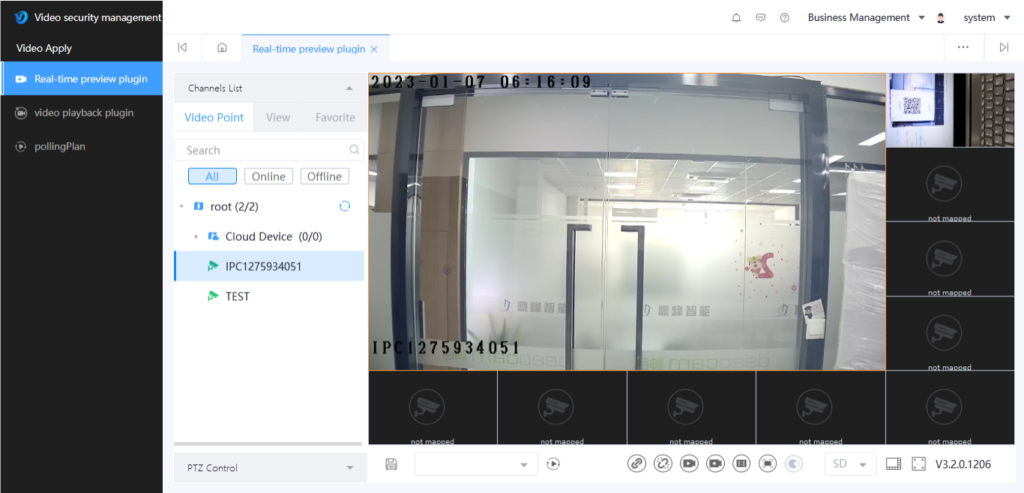The height and width of the screenshot is (493, 1024).
Task: Expand the Cloud Device tree node
Action: (x=196, y=237)
